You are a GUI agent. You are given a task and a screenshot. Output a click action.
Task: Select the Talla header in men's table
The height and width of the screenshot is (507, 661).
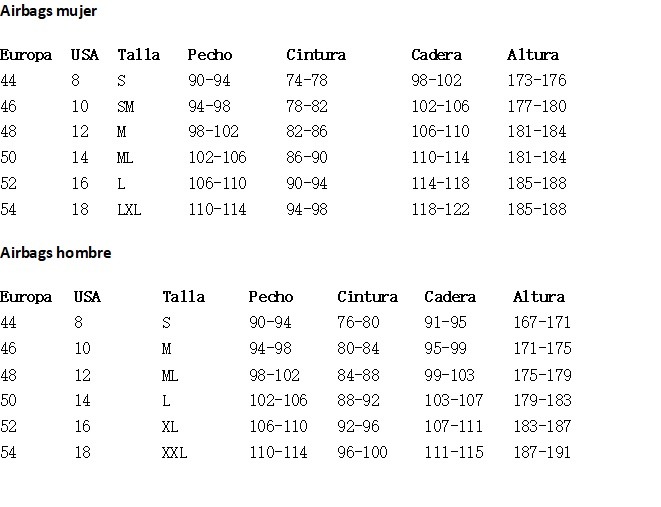tap(184, 297)
